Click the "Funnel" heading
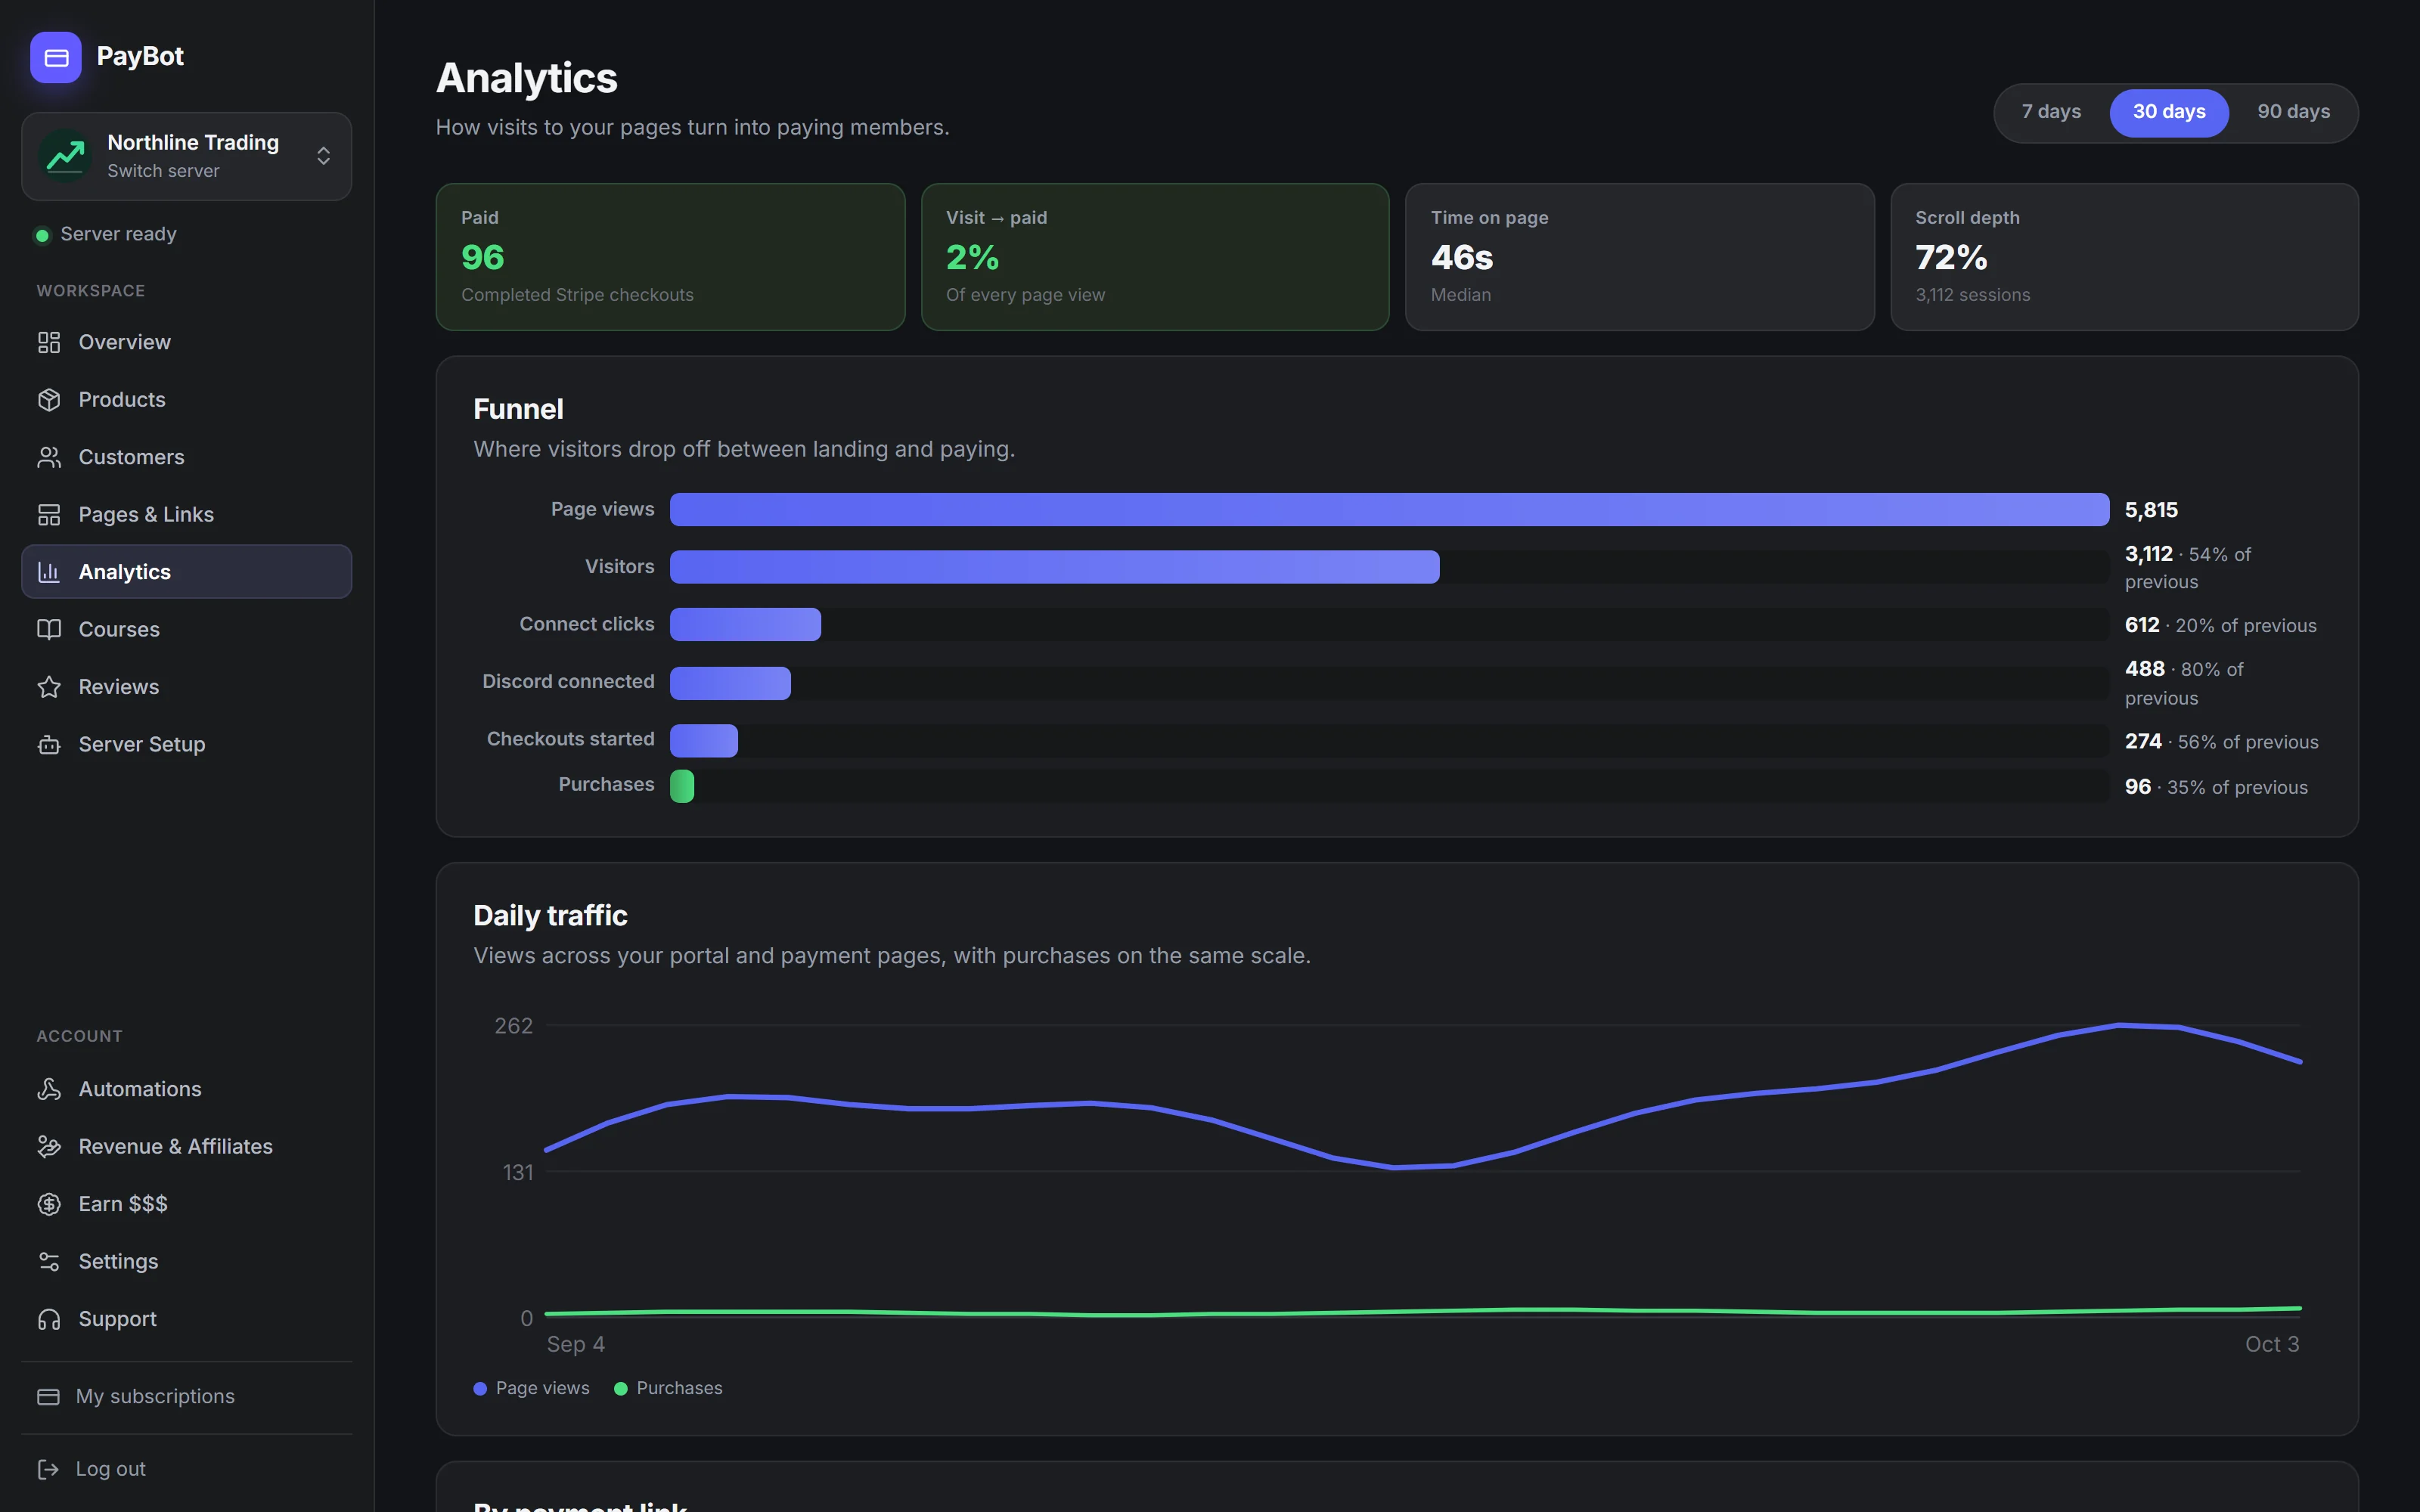Viewport: 2420px width, 1512px height. click(x=518, y=409)
